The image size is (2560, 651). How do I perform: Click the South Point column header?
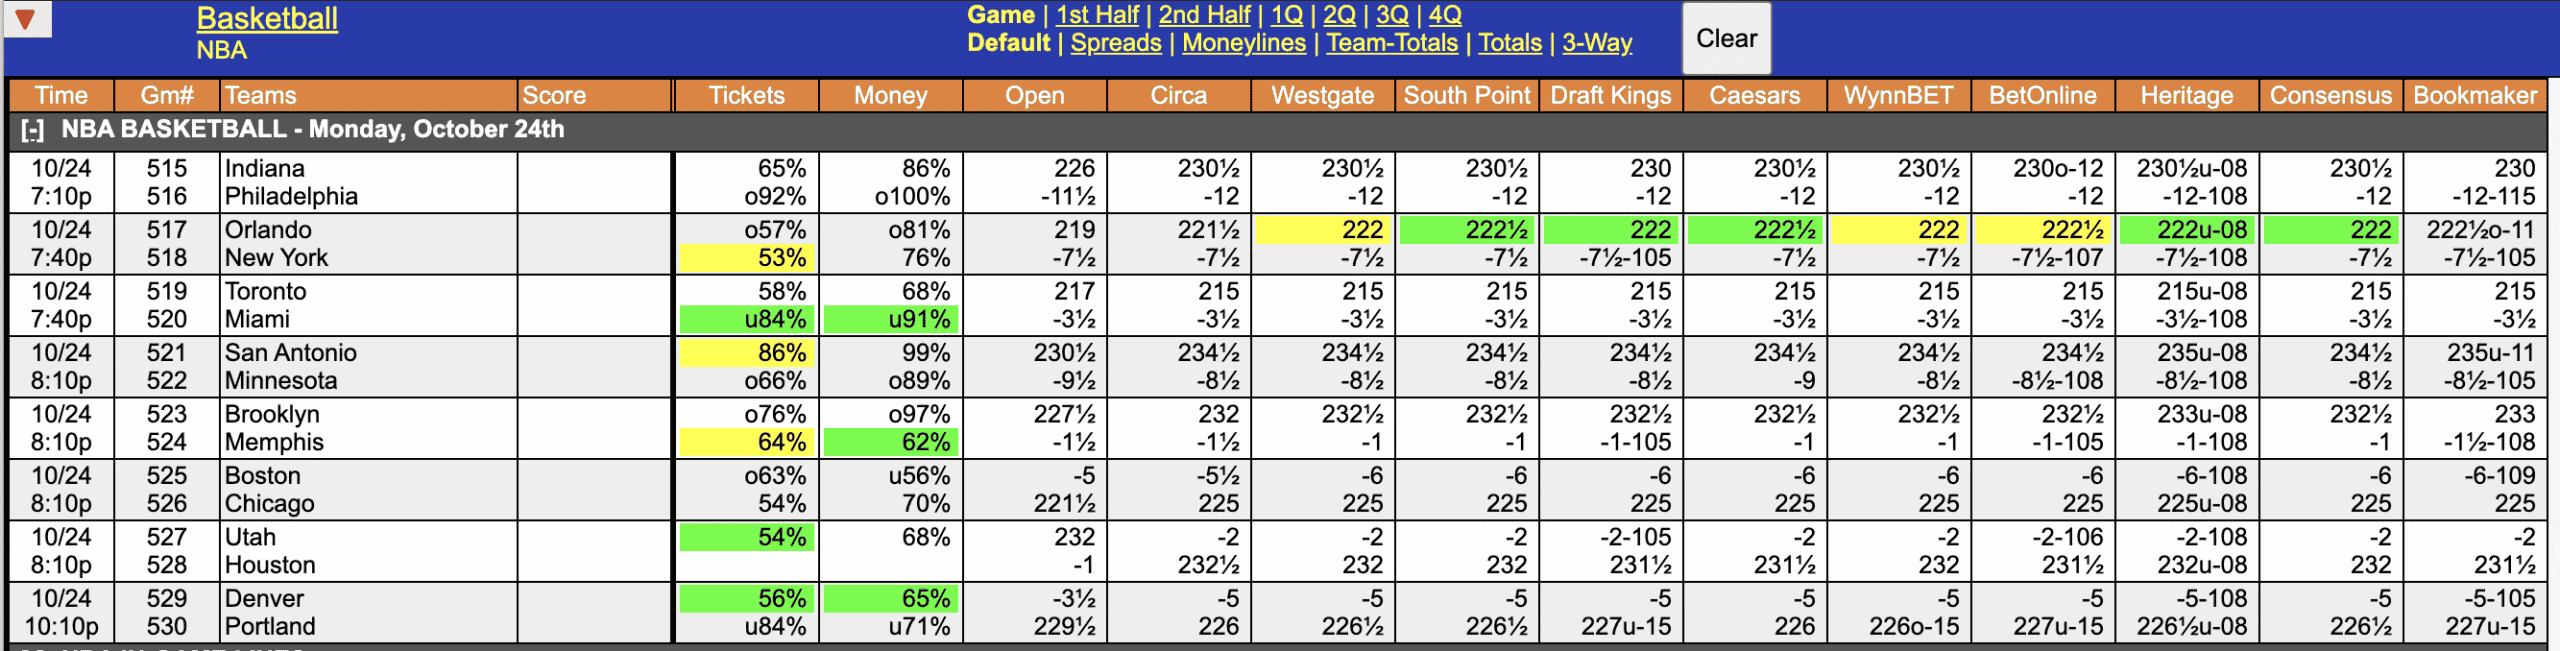pos(1467,95)
